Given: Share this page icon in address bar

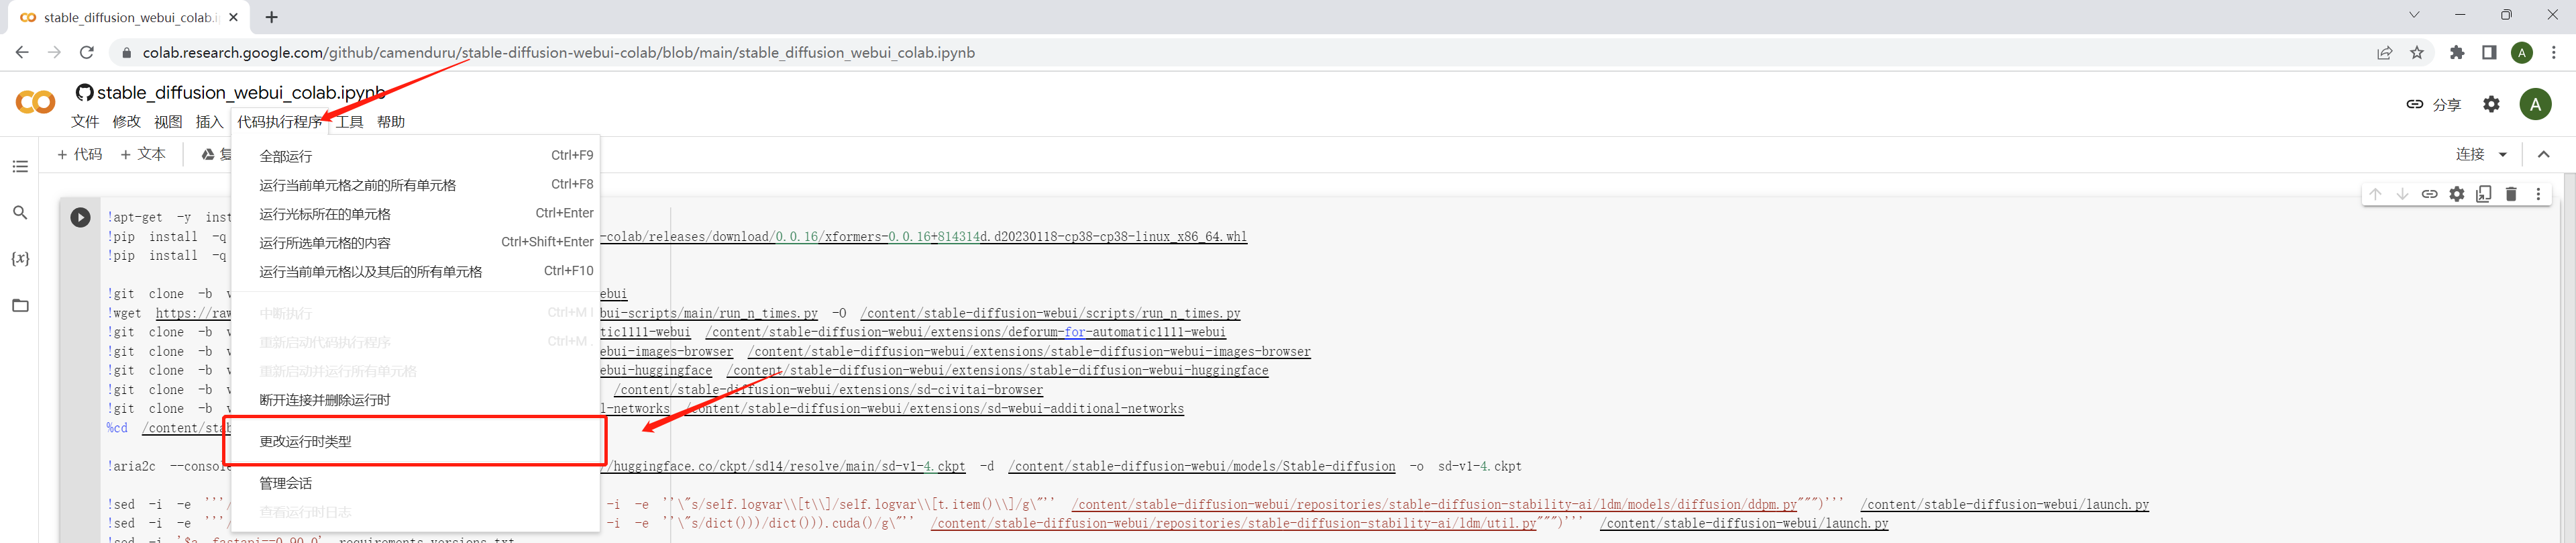Looking at the screenshot, I should click(2385, 52).
